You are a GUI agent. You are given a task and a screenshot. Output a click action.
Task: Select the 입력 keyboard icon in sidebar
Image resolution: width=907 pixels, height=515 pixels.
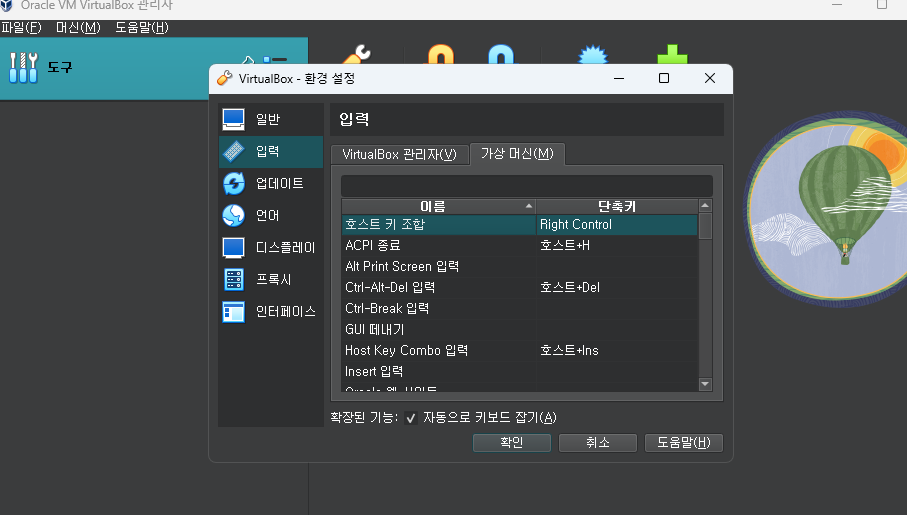pos(234,152)
